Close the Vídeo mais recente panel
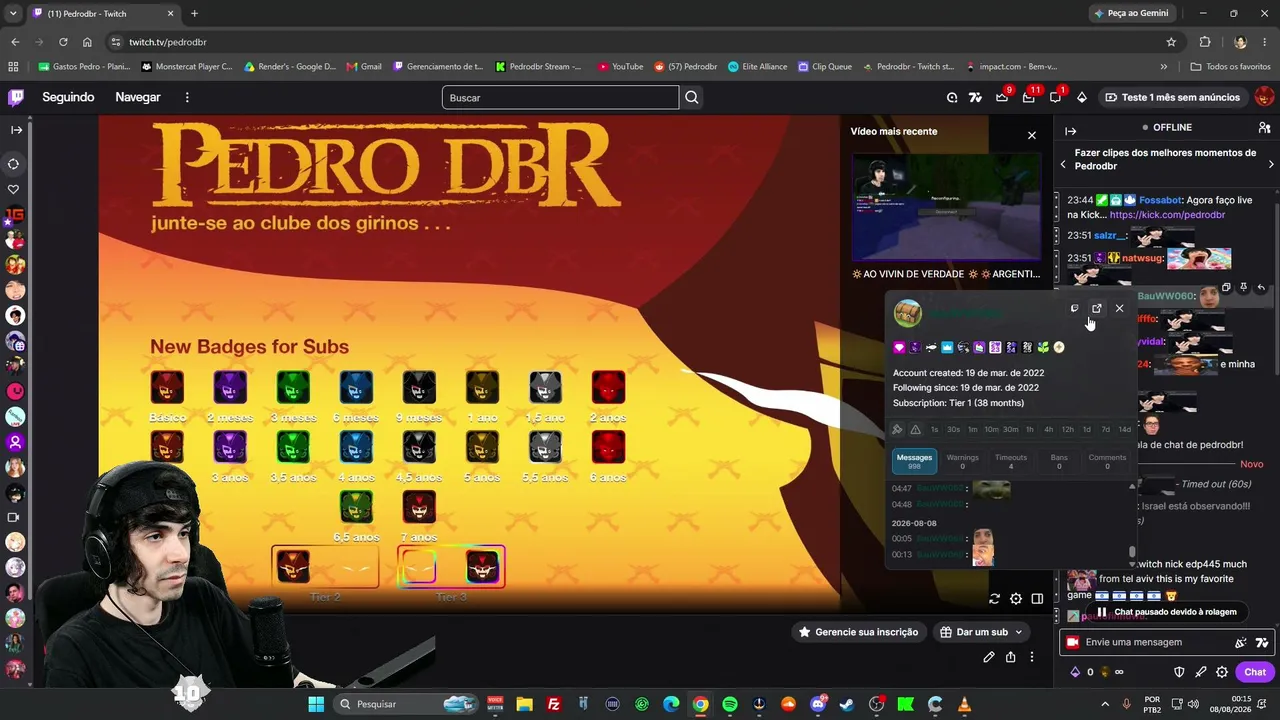This screenshot has width=1280, height=720. [x=1032, y=135]
